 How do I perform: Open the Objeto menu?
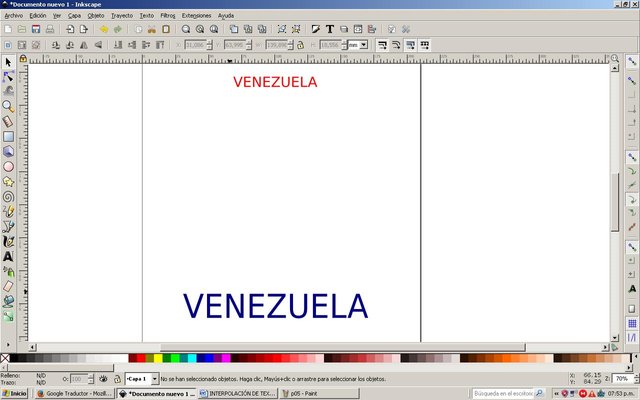point(96,16)
